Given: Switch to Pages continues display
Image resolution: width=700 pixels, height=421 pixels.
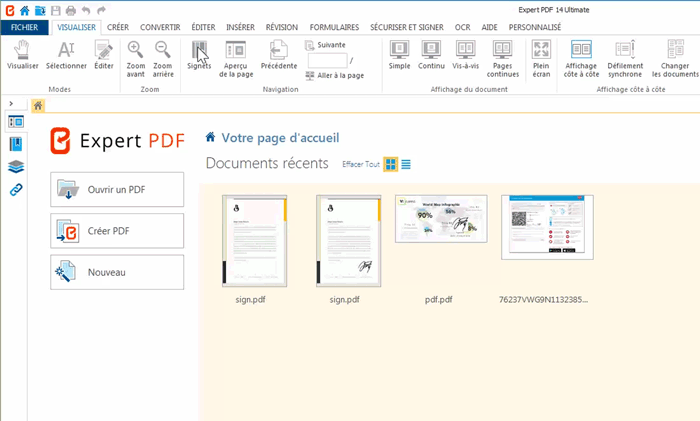Looking at the screenshot, I should (503, 58).
